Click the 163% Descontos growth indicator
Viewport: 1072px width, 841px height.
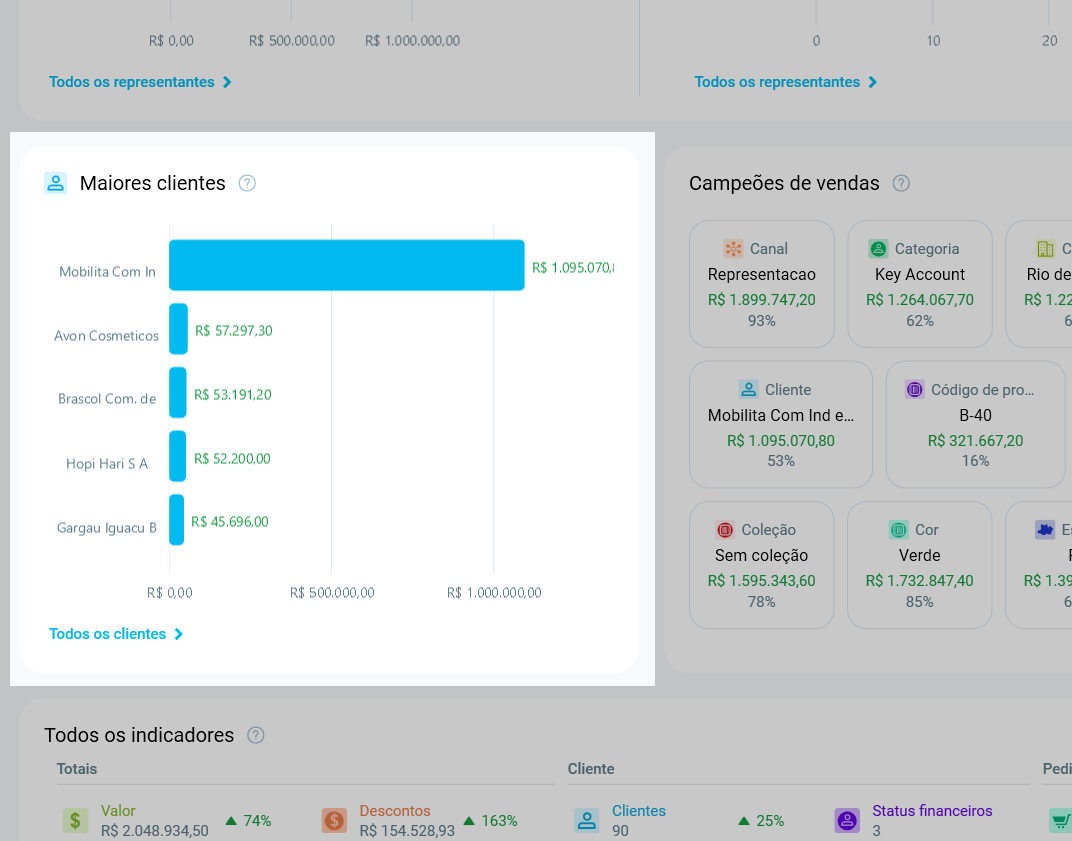(x=490, y=820)
